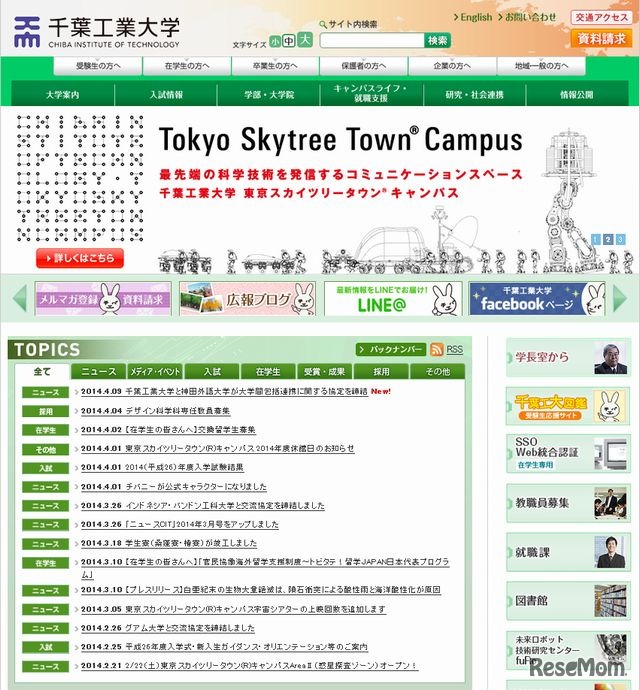Open the 2014.3.18 学生寮 completion news

[x=169, y=543]
